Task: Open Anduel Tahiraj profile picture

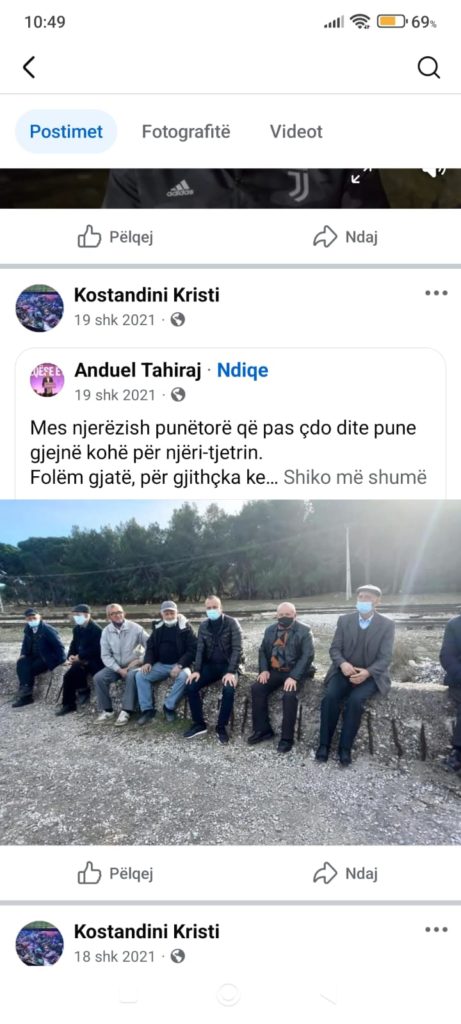Action: click(x=47, y=380)
